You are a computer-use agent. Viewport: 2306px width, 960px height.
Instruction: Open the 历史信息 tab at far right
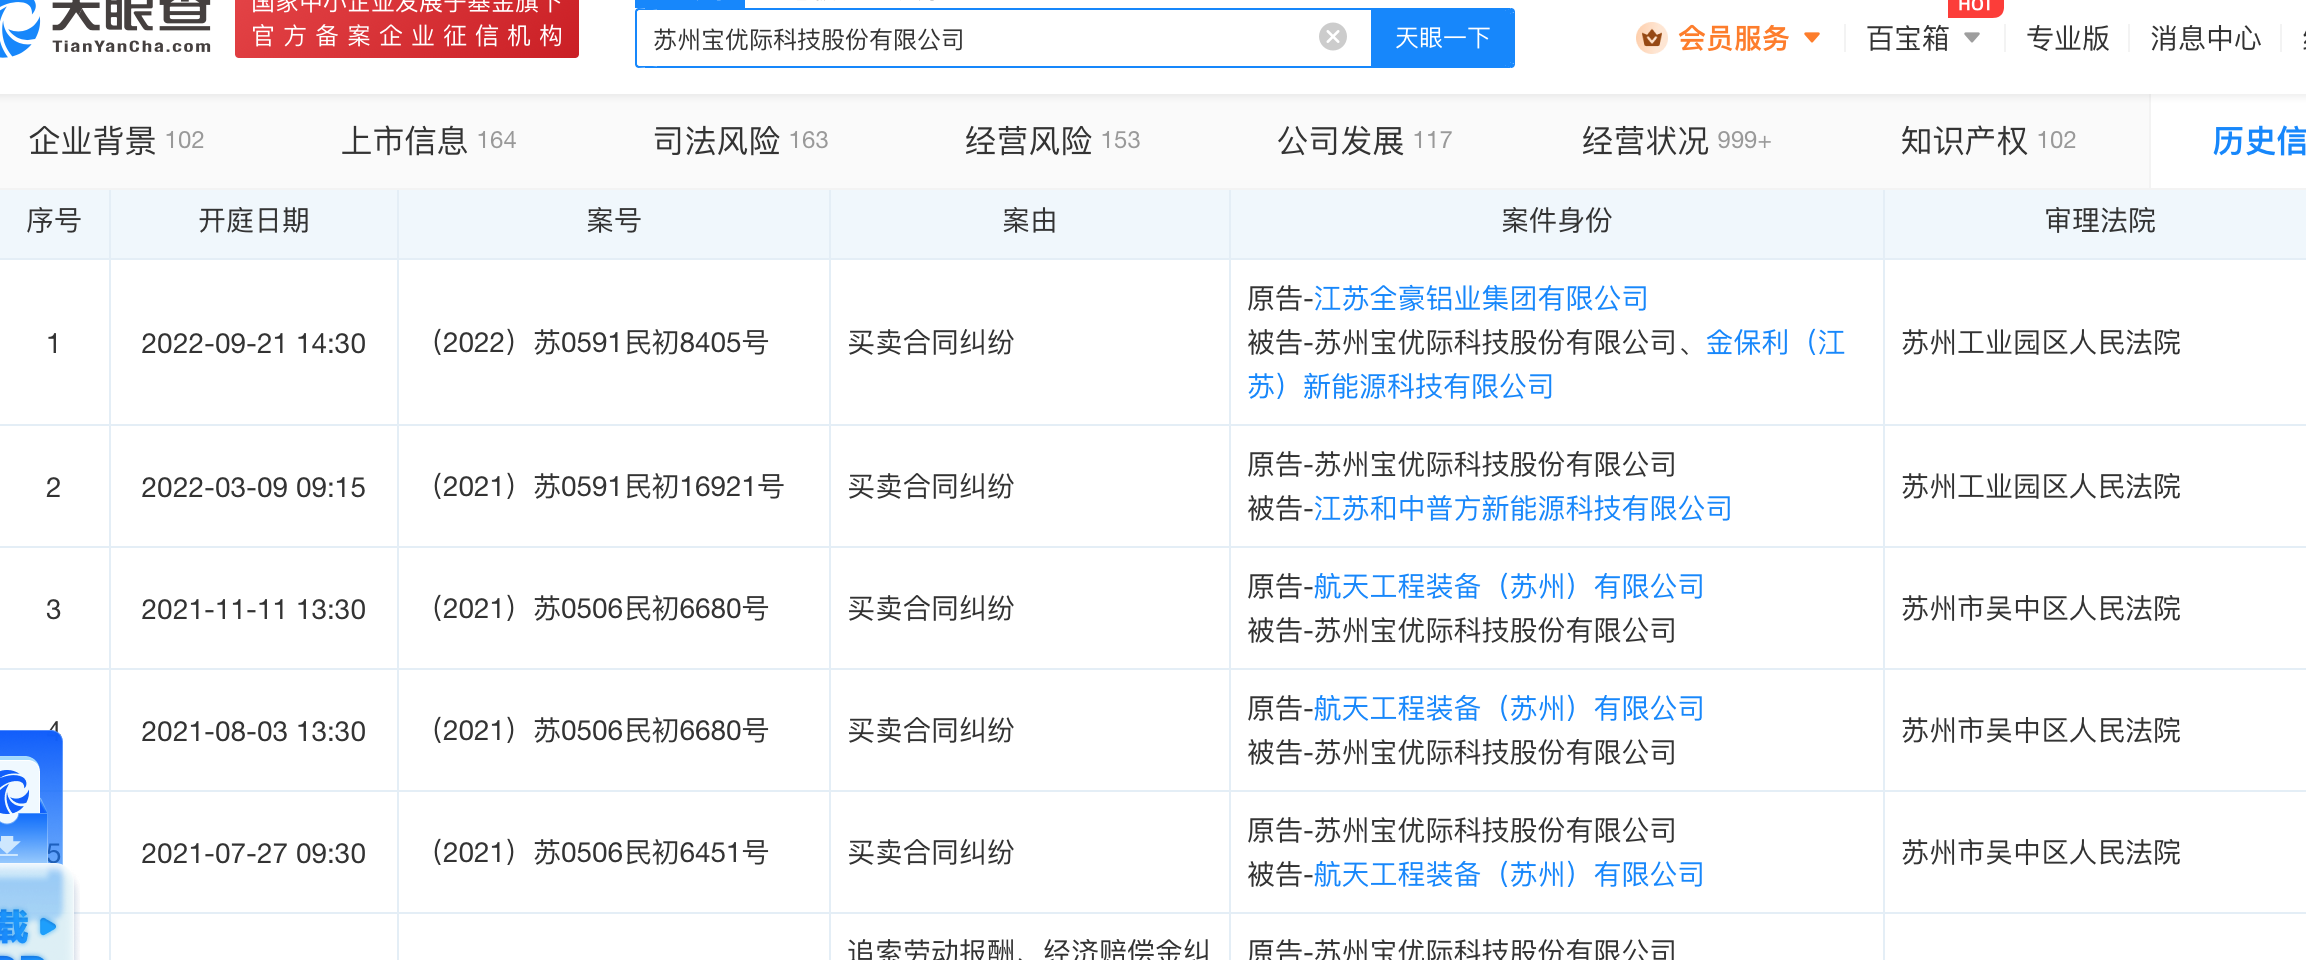[2258, 141]
